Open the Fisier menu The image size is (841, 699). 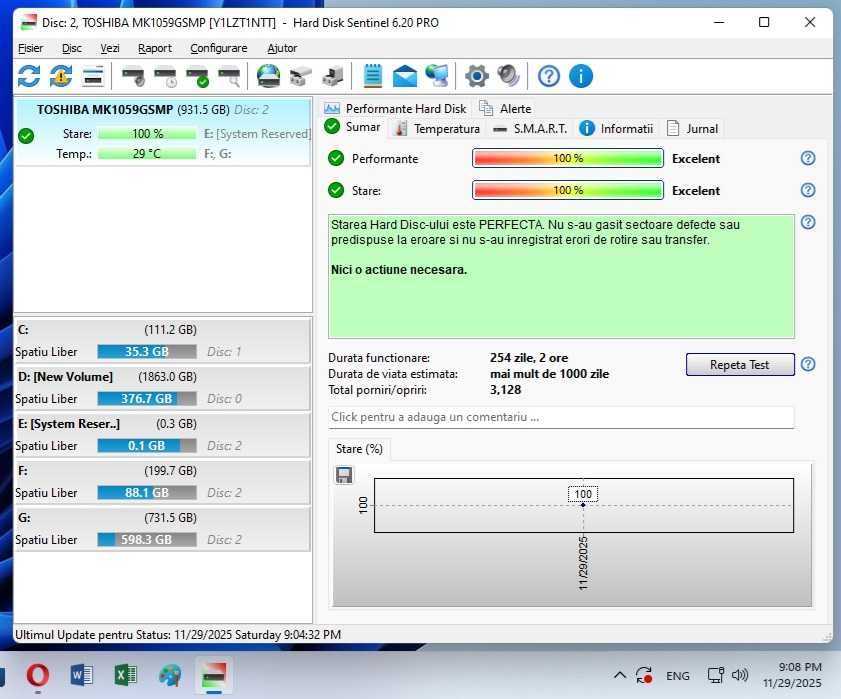(x=31, y=48)
